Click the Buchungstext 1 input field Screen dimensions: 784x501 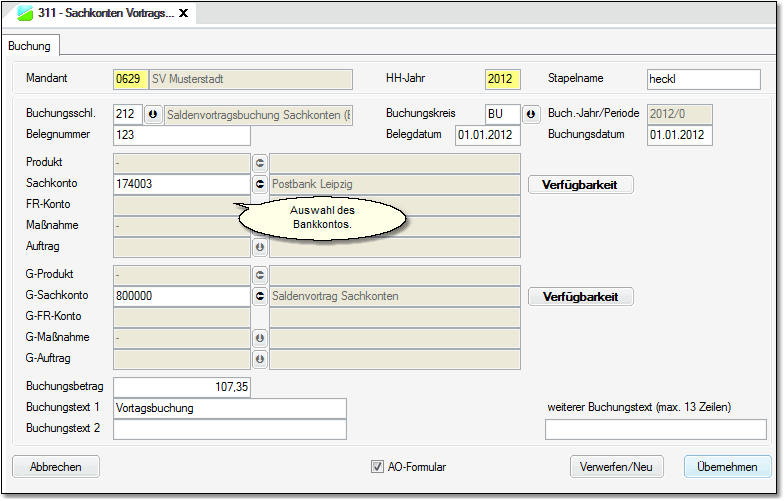point(229,408)
